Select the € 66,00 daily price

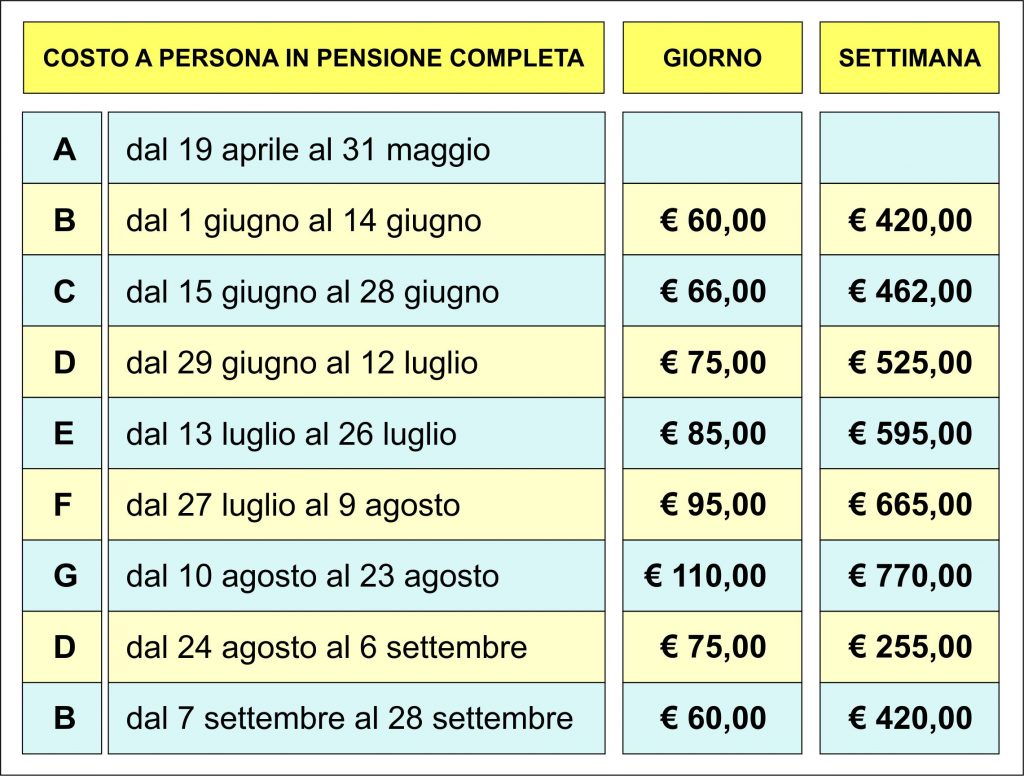[712, 291]
